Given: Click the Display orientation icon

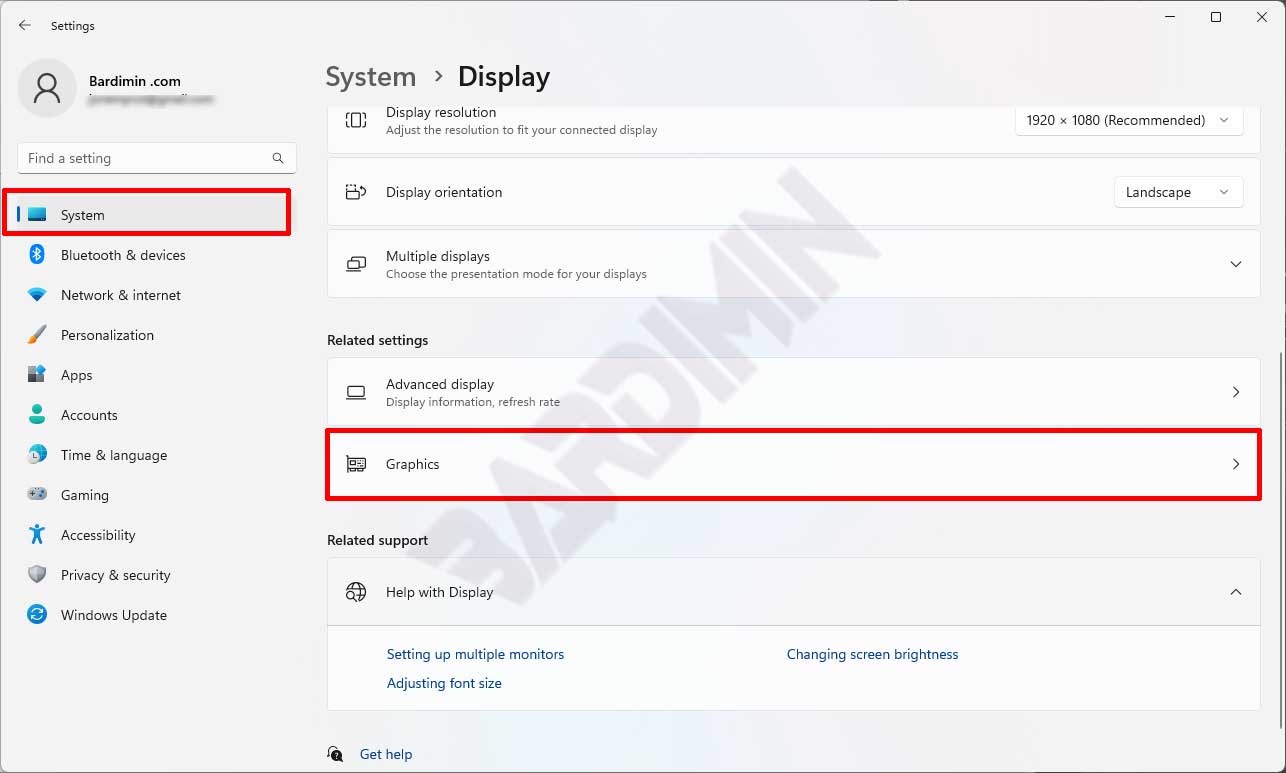Looking at the screenshot, I should click(355, 192).
